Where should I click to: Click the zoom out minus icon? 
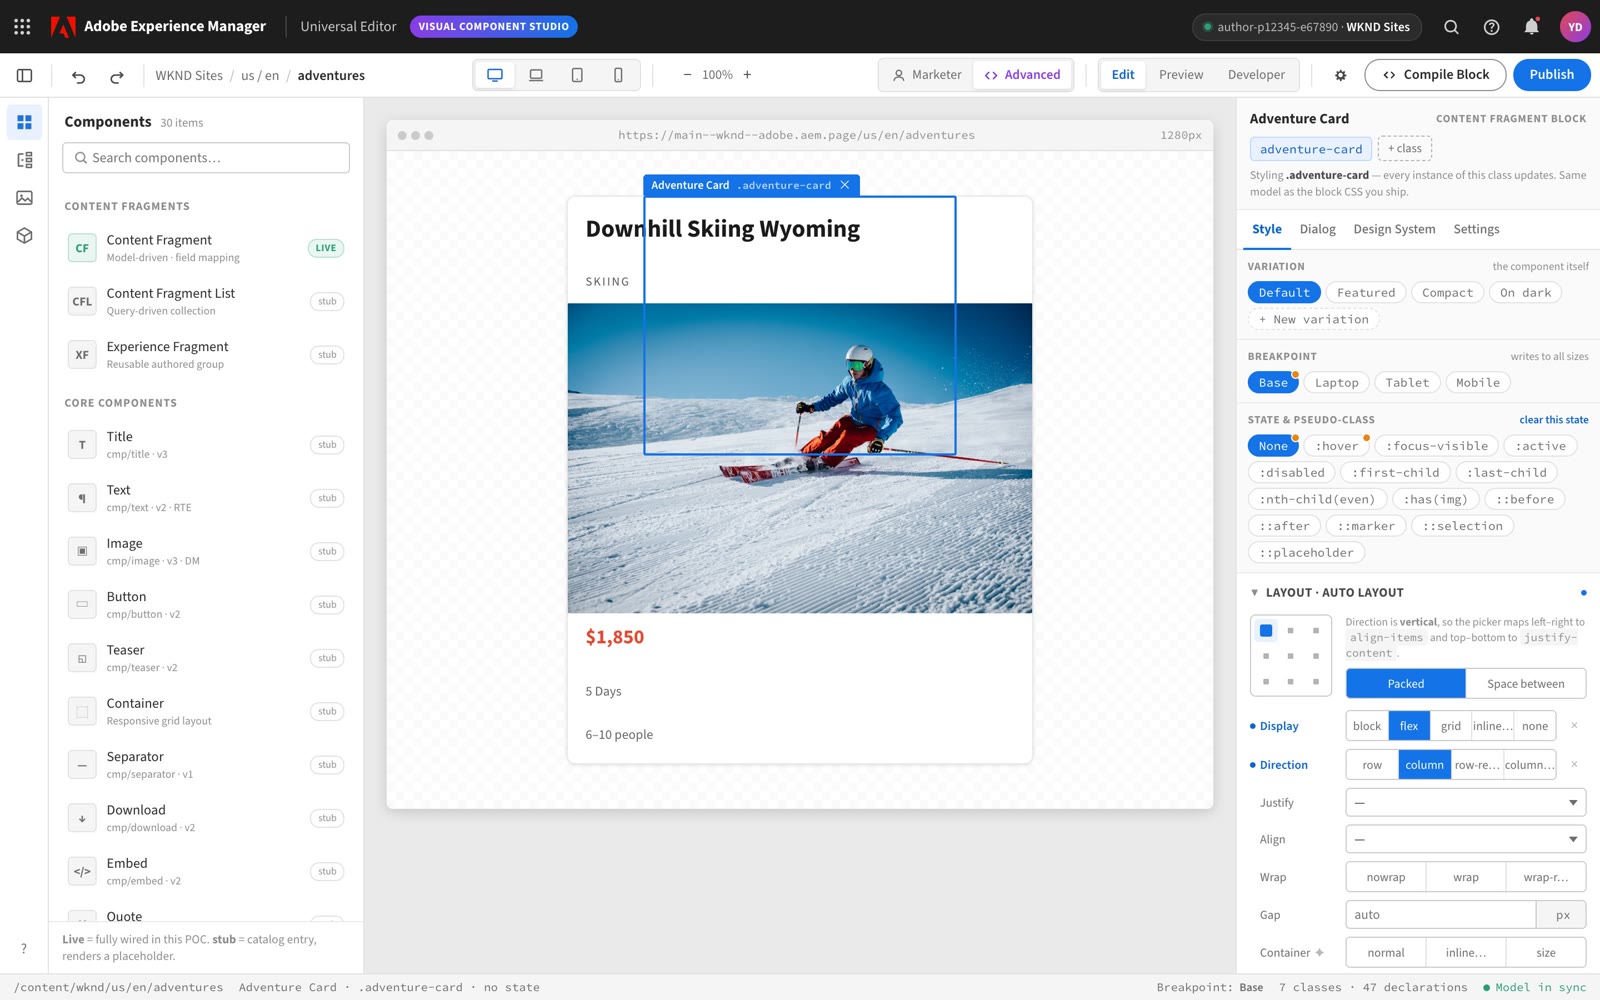click(x=687, y=75)
